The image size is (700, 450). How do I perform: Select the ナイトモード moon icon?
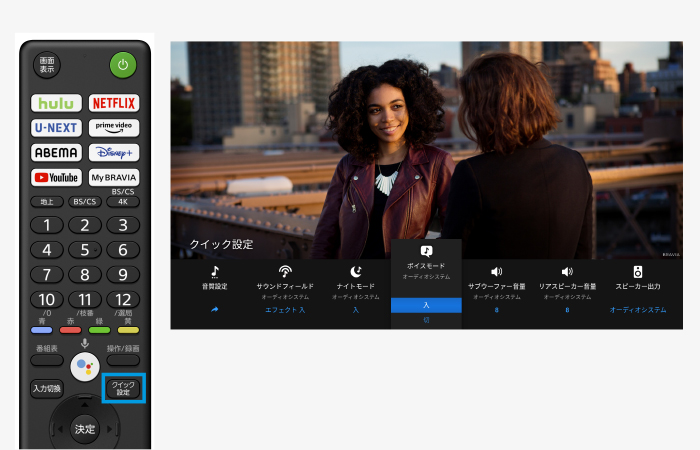[355, 271]
